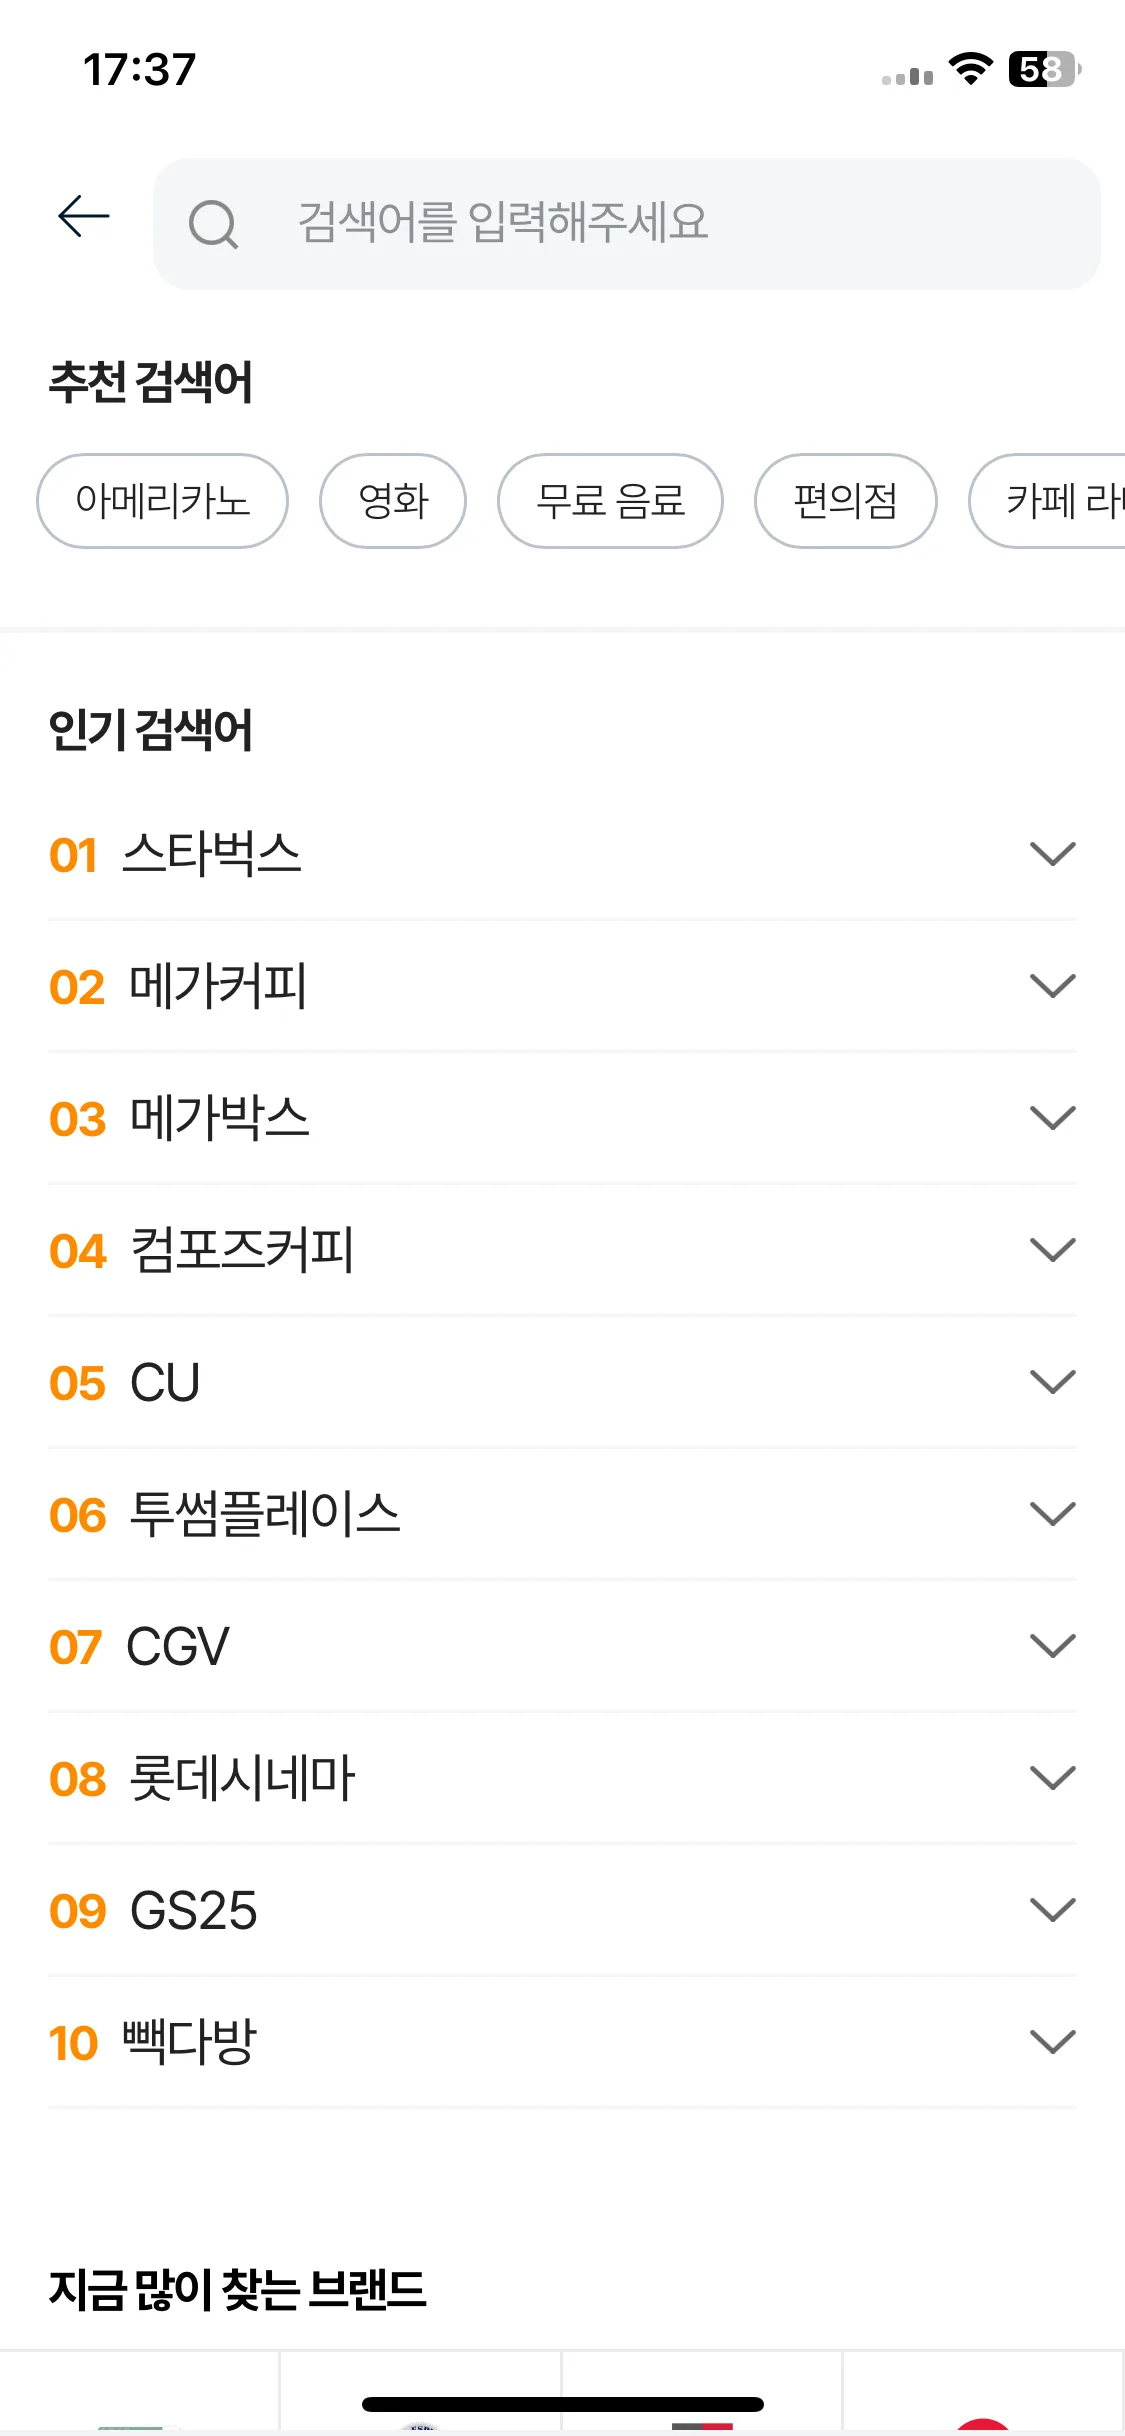This screenshot has width=1125, height=2436.
Task: Expand the 메가박스 row chevron
Action: point(1052,1118)
